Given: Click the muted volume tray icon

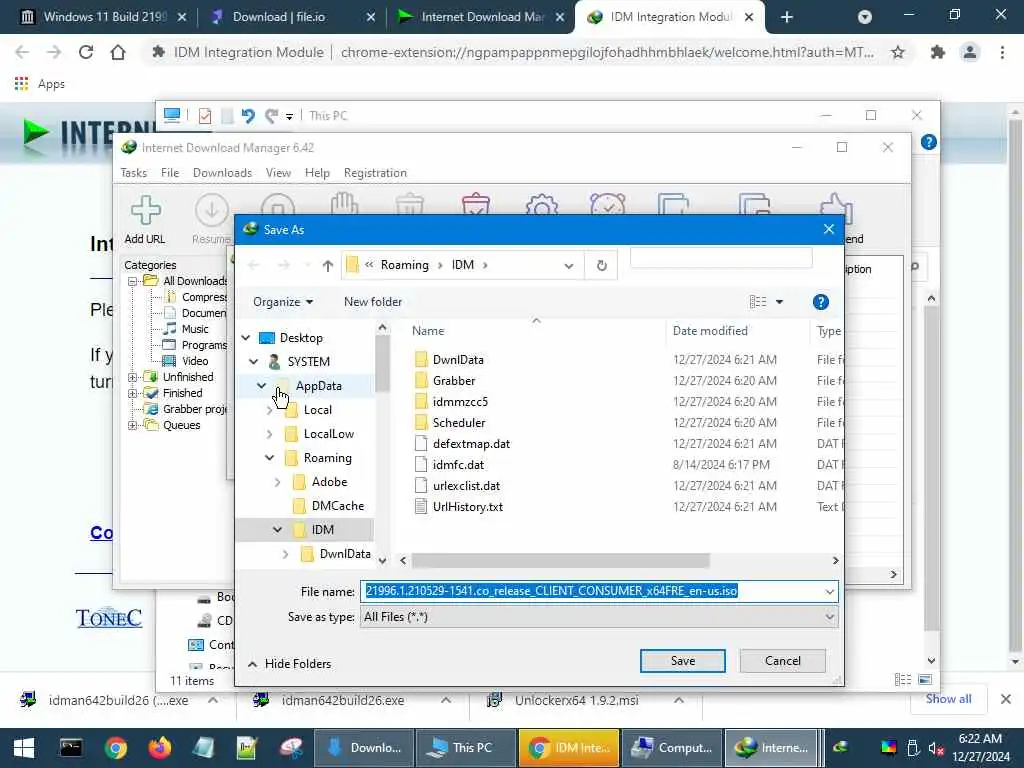Looking at the screenshot, I should pos(935,748).
